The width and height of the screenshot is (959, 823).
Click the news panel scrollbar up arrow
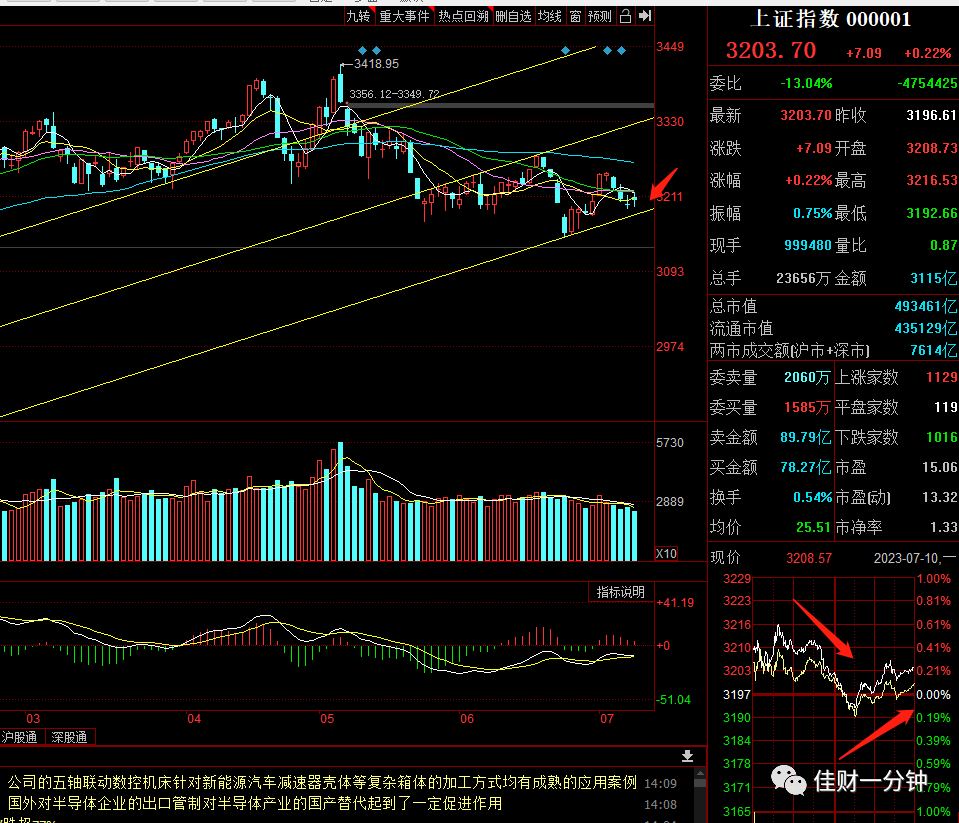tap(700, 774)
